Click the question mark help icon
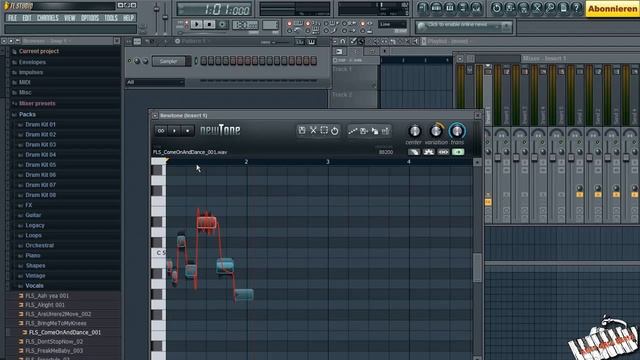Image resolution: width=640 pixels, height=360 pixels. click(576, 8)
